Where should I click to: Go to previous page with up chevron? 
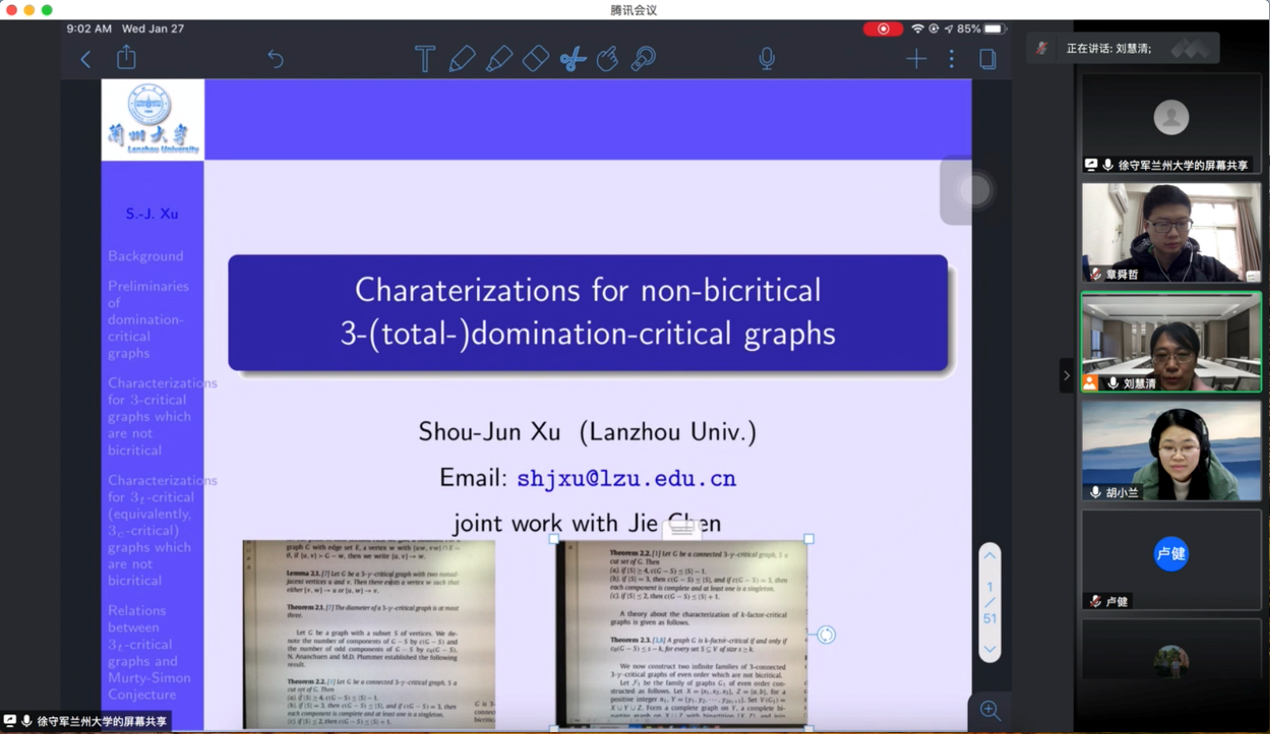point(989,556)
